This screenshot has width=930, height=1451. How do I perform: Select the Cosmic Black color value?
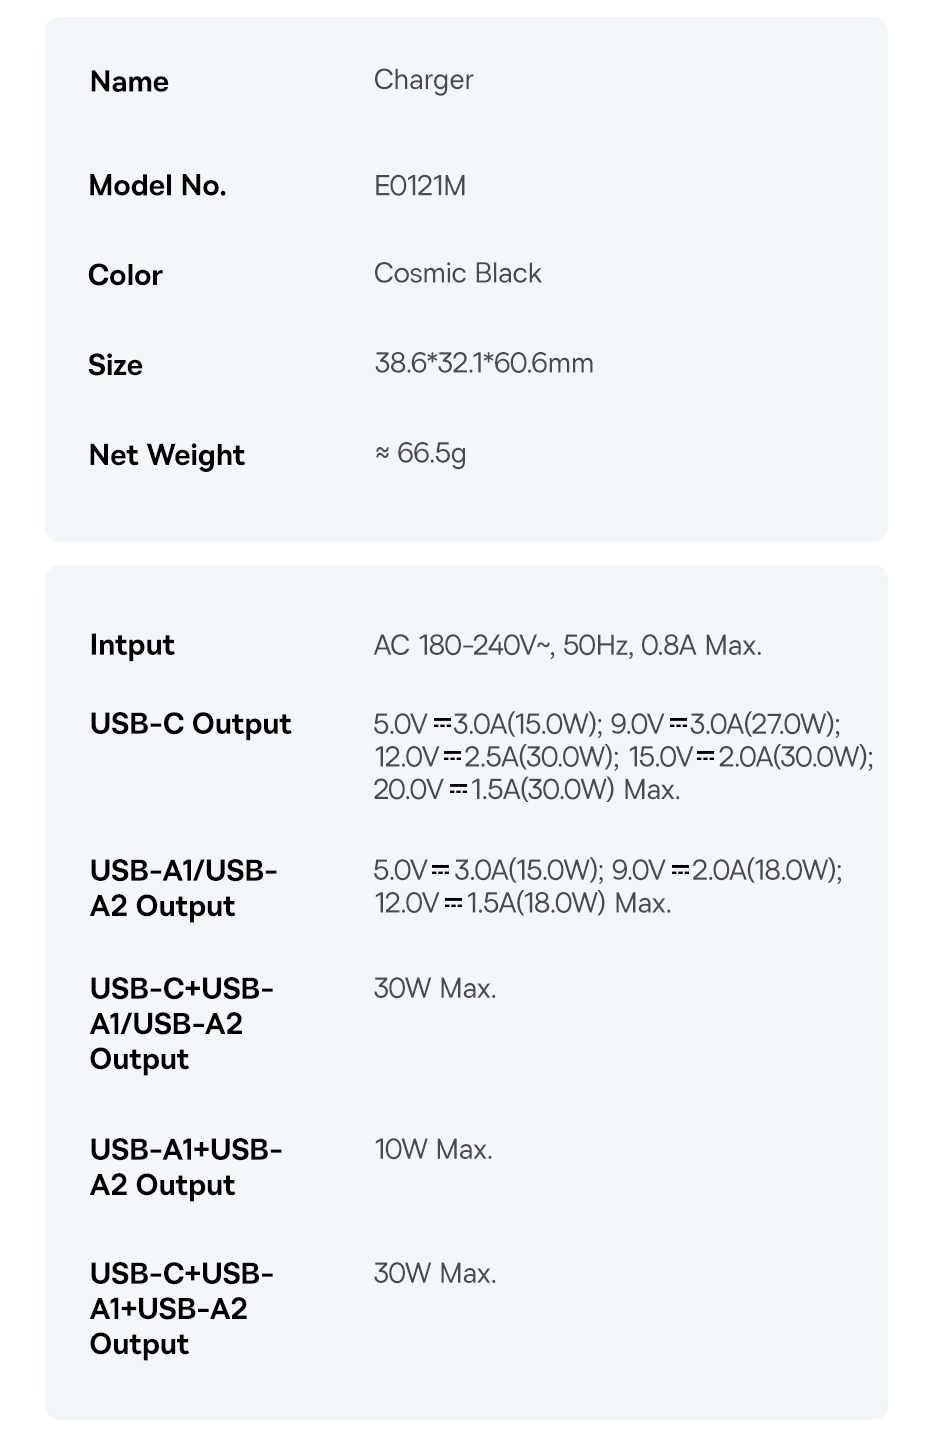[x=457, y=273]
